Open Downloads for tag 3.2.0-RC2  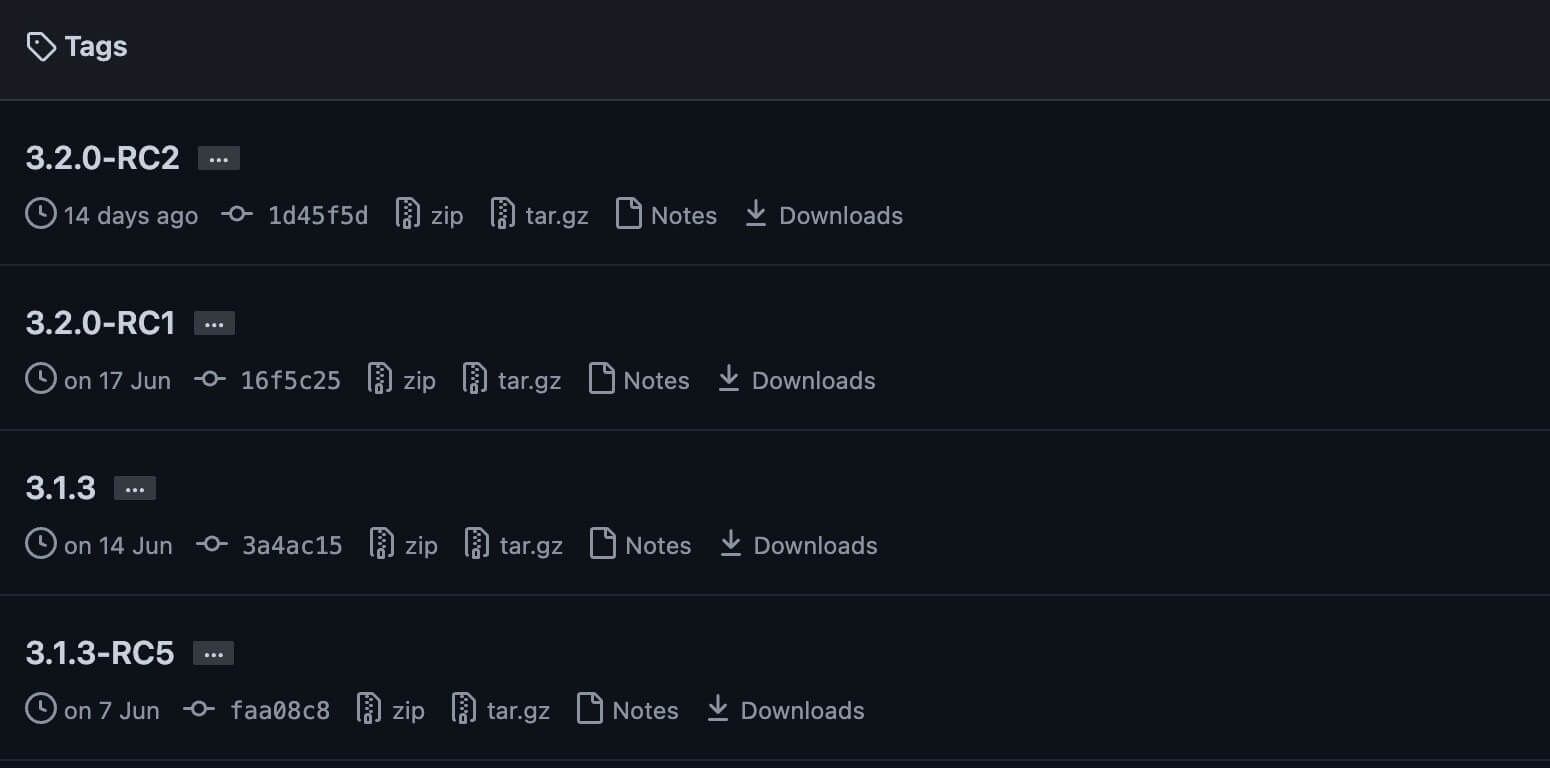pos(824,215)
